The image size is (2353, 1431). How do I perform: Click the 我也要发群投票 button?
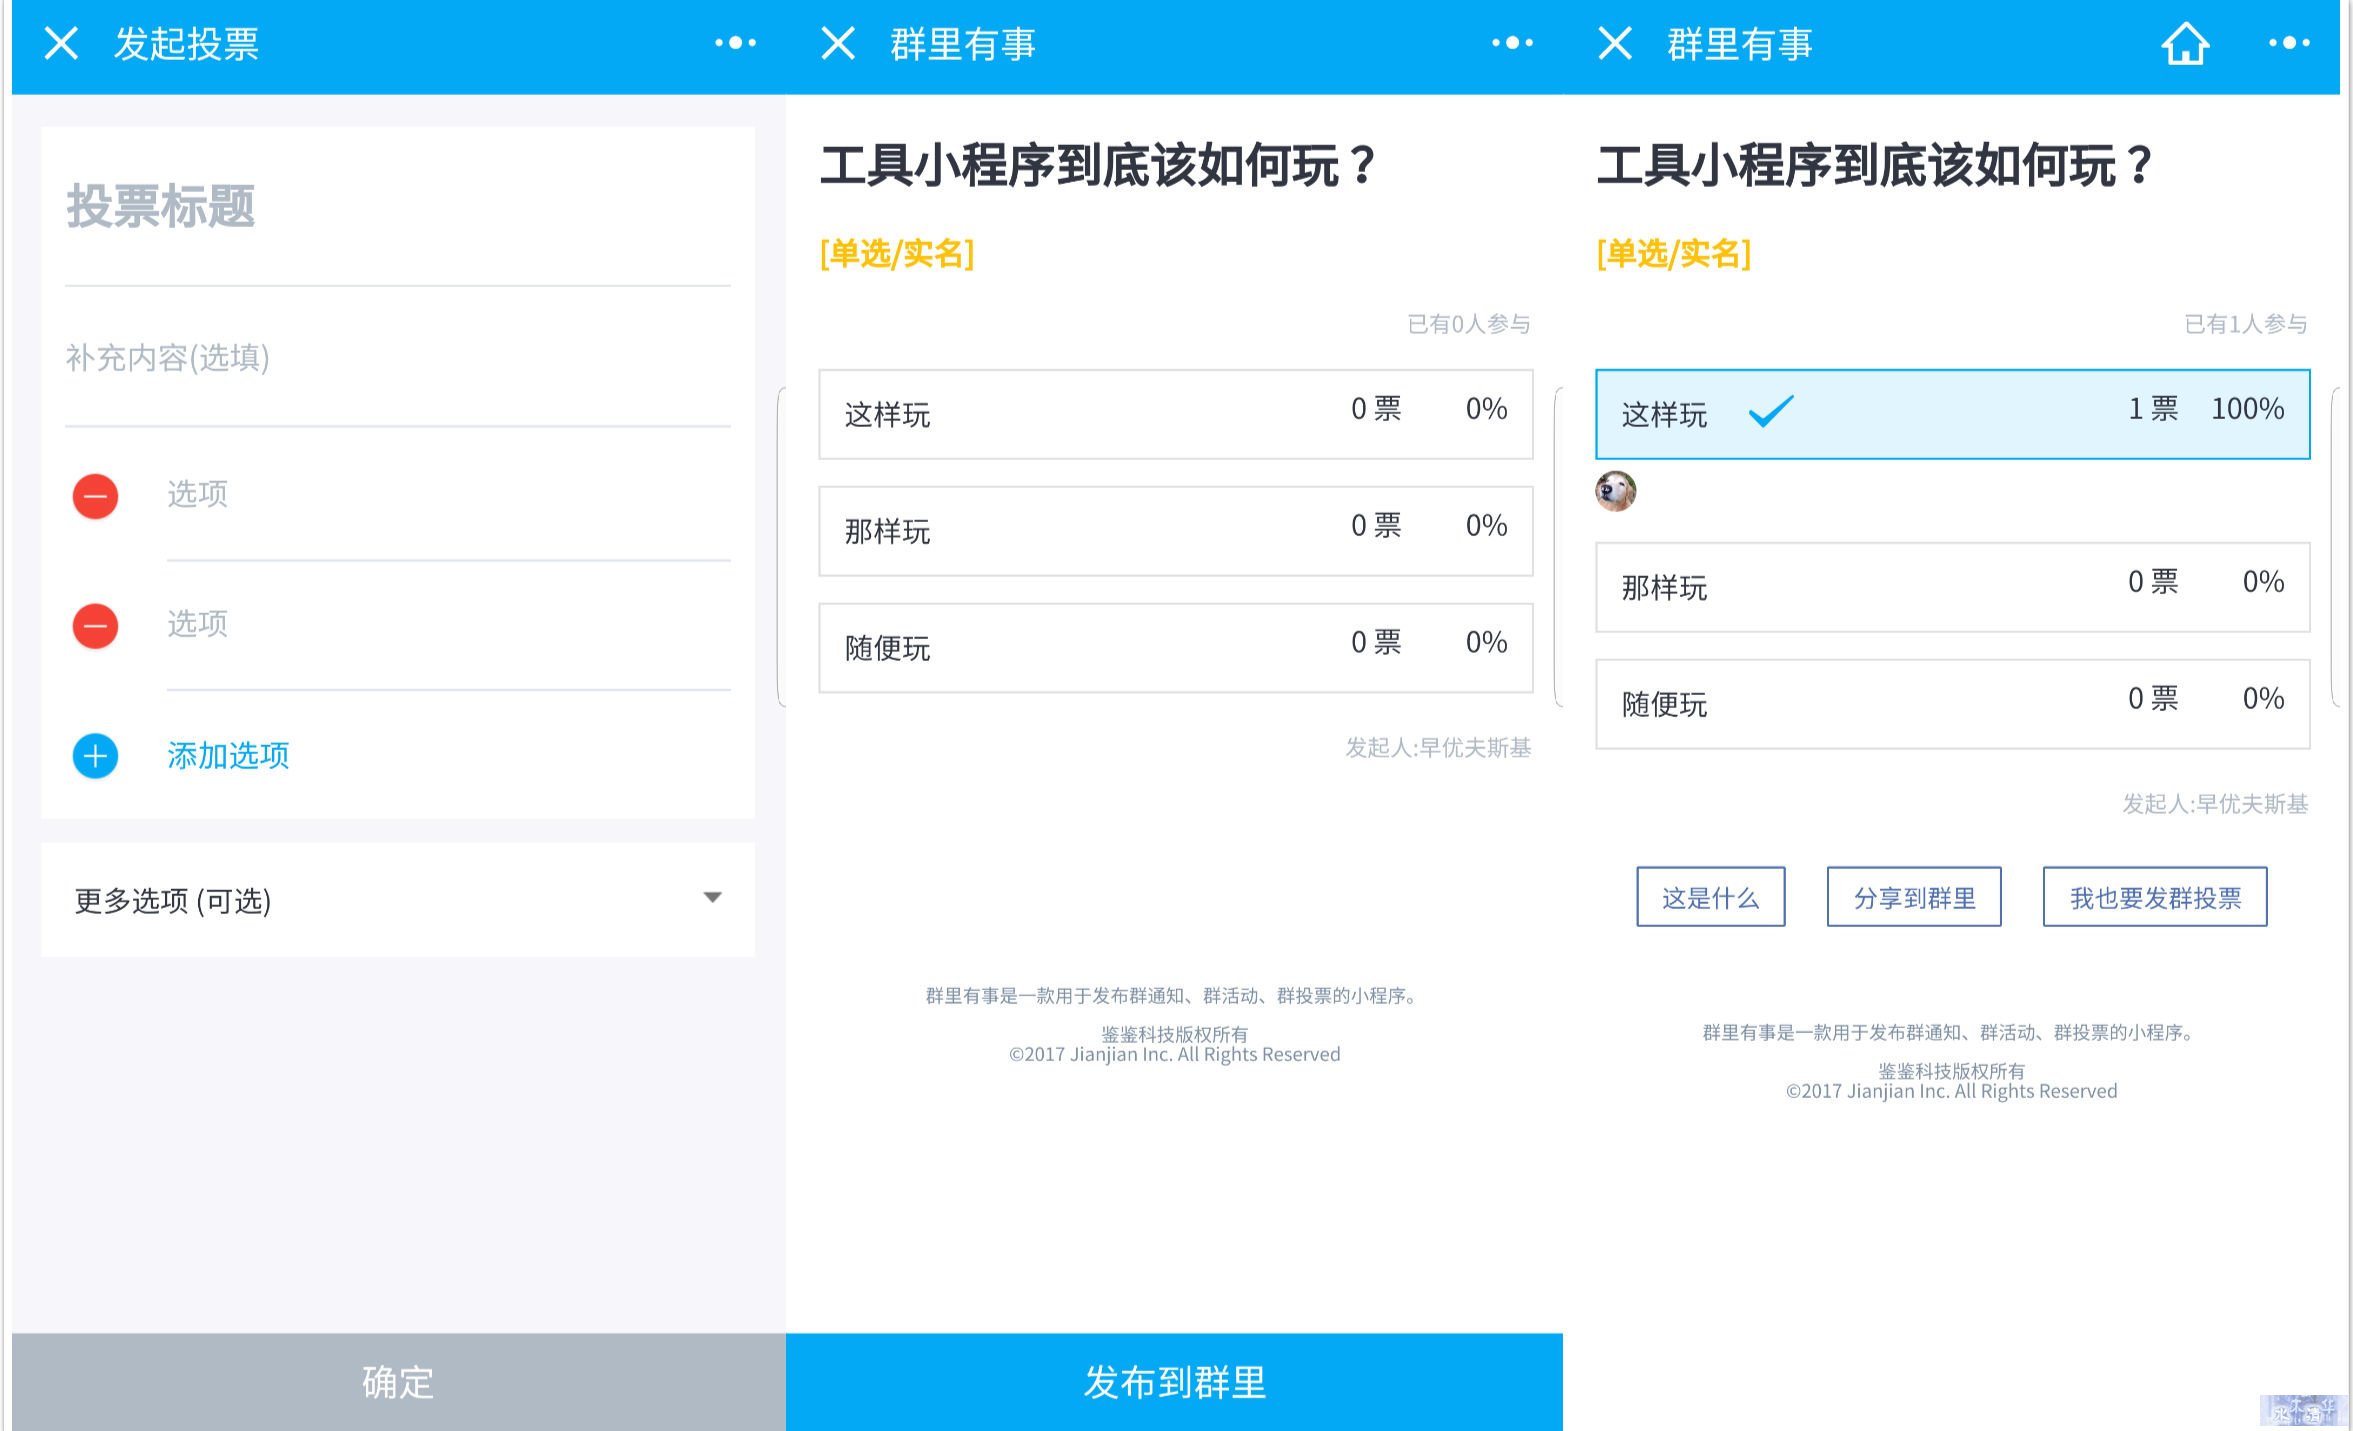tap(2155, 897)
